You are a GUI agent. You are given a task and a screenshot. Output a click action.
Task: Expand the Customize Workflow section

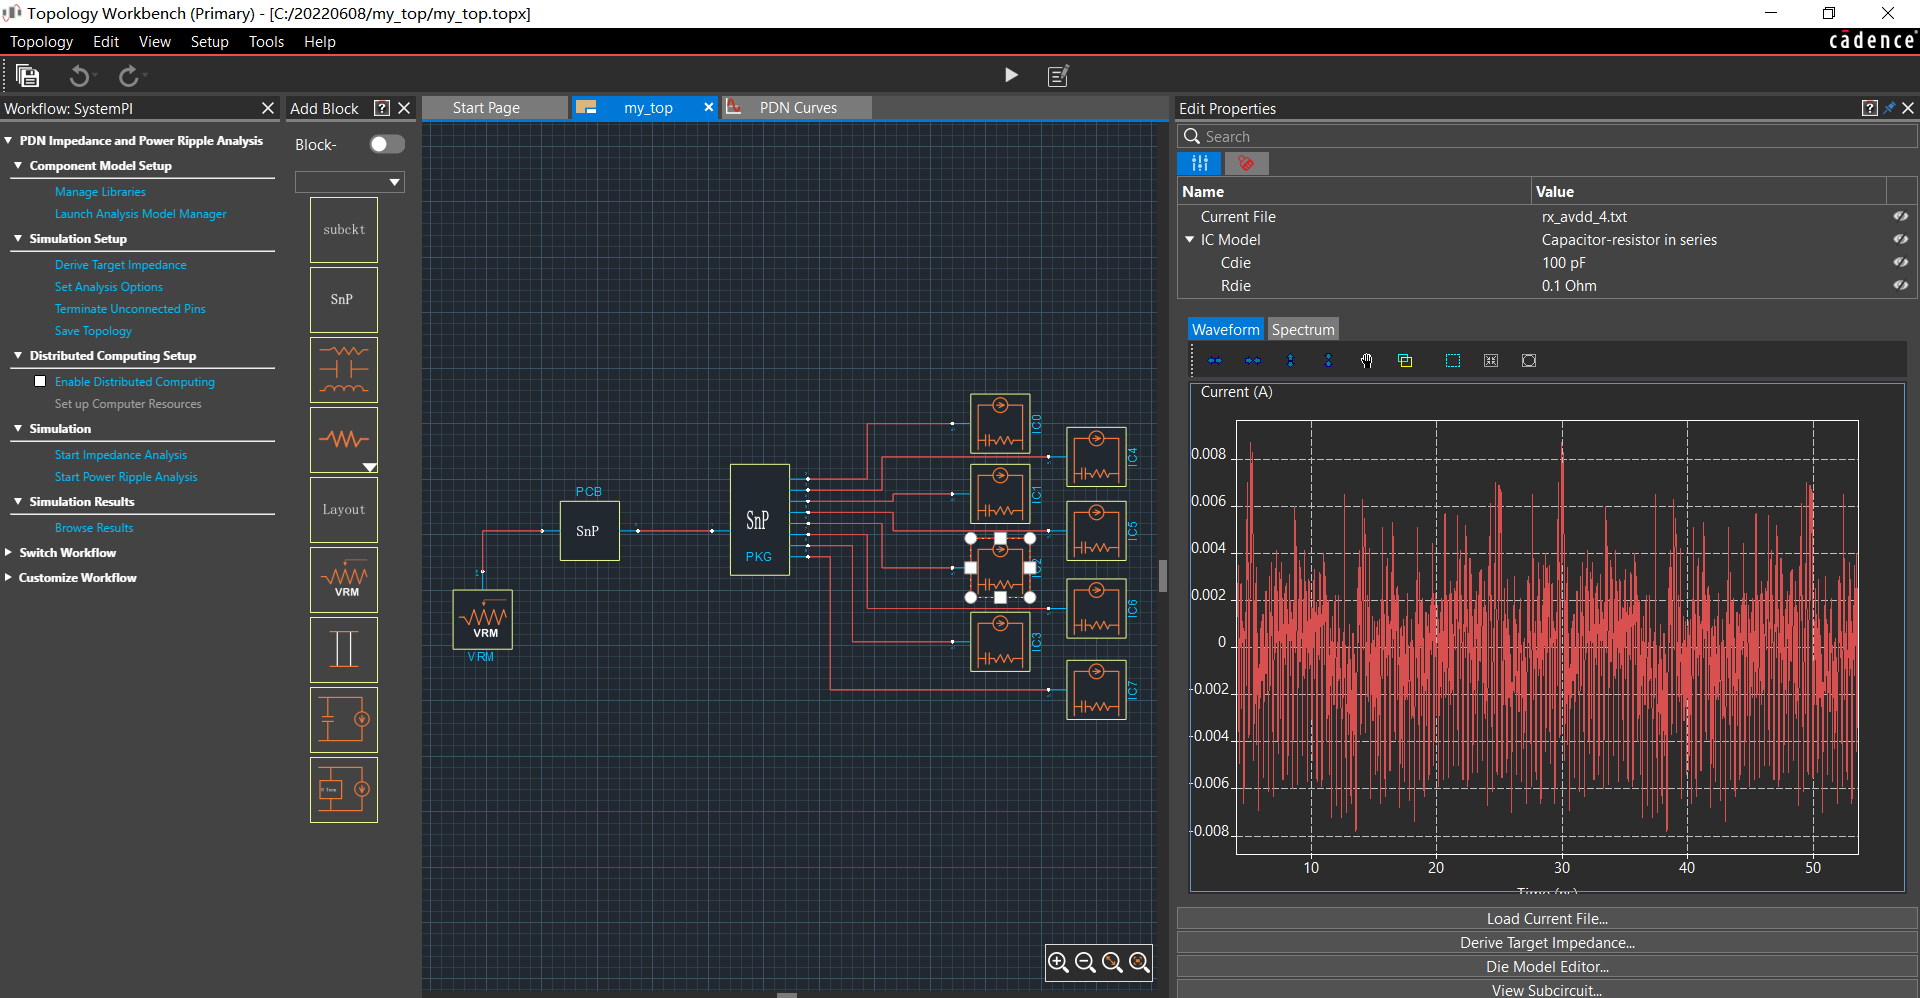(8, 577)
